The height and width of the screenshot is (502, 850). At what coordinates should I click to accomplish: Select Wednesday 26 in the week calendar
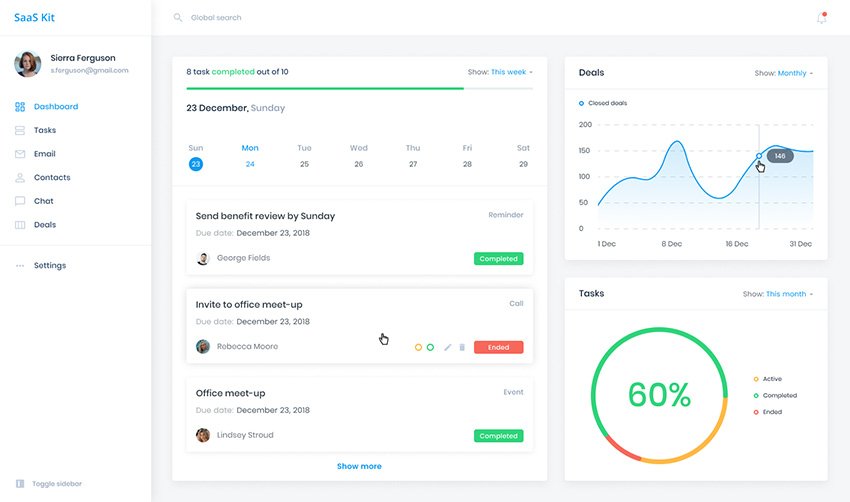[x=358, y=164]
